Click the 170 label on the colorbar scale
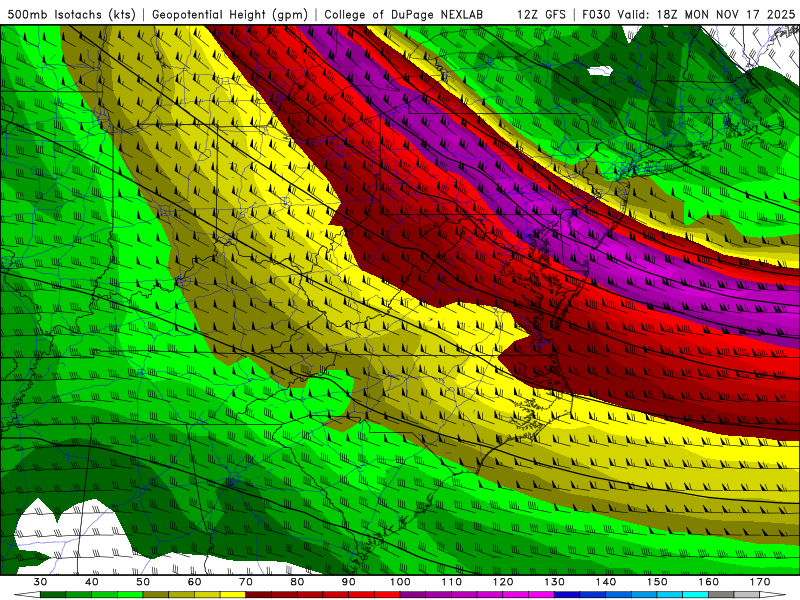 coord(760,582)
